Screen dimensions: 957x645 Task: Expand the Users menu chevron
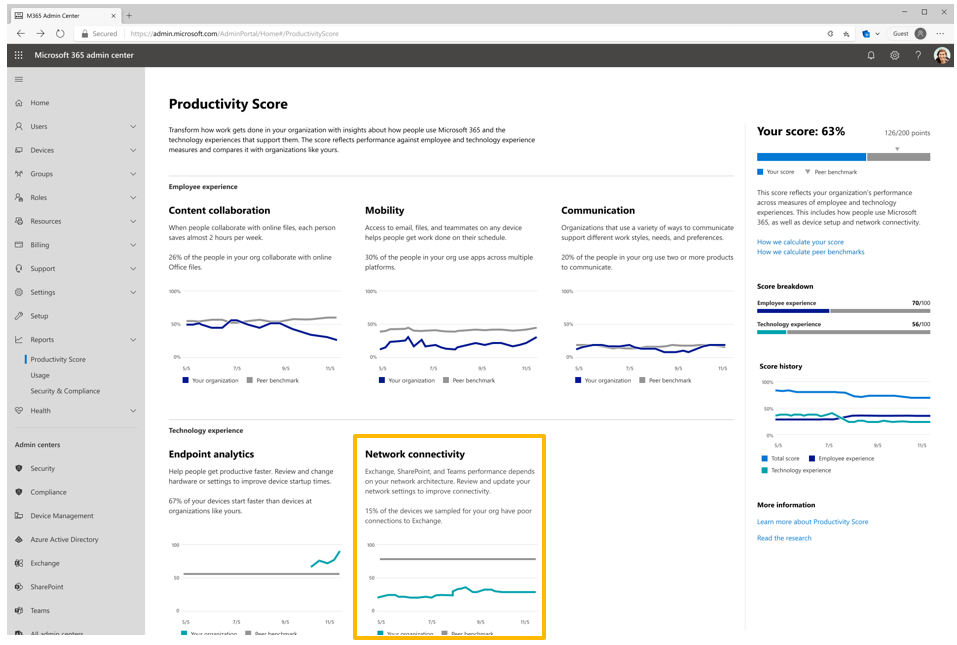[x=133, y=126]
